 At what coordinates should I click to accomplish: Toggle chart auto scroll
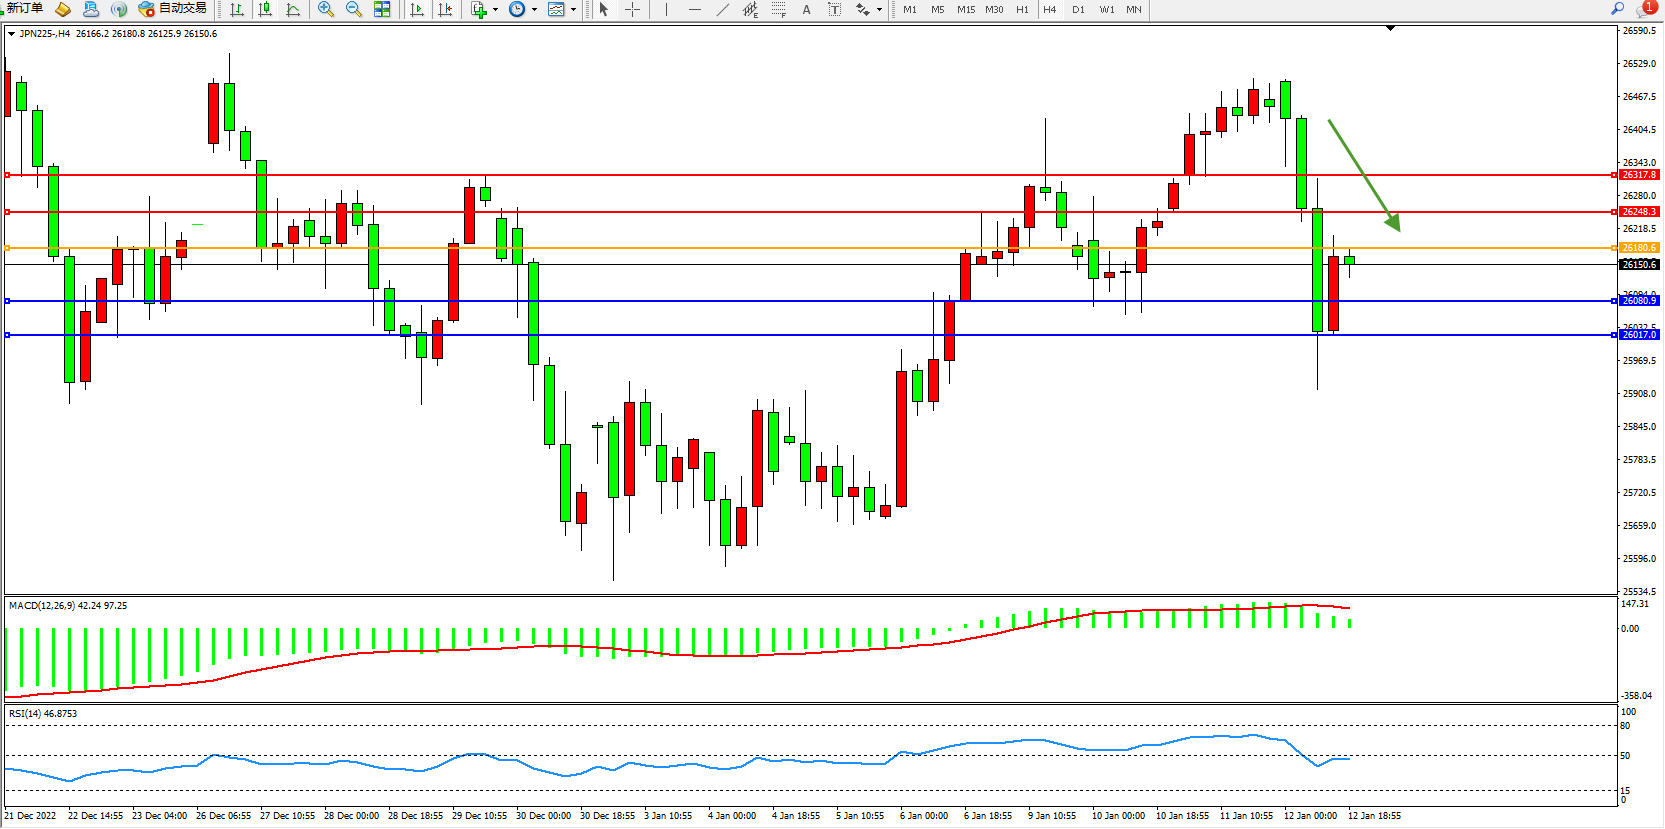point(417,10)
